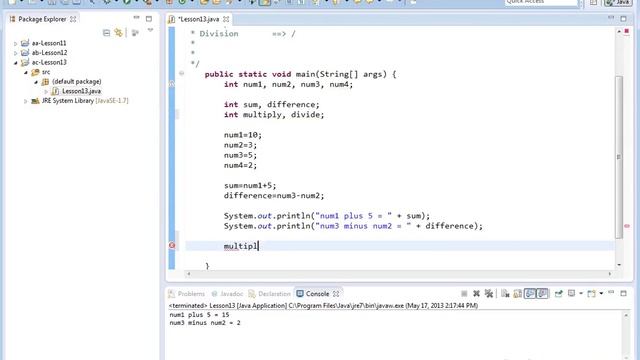
Task: Maximize the Console view
Action: pos(623,293)
